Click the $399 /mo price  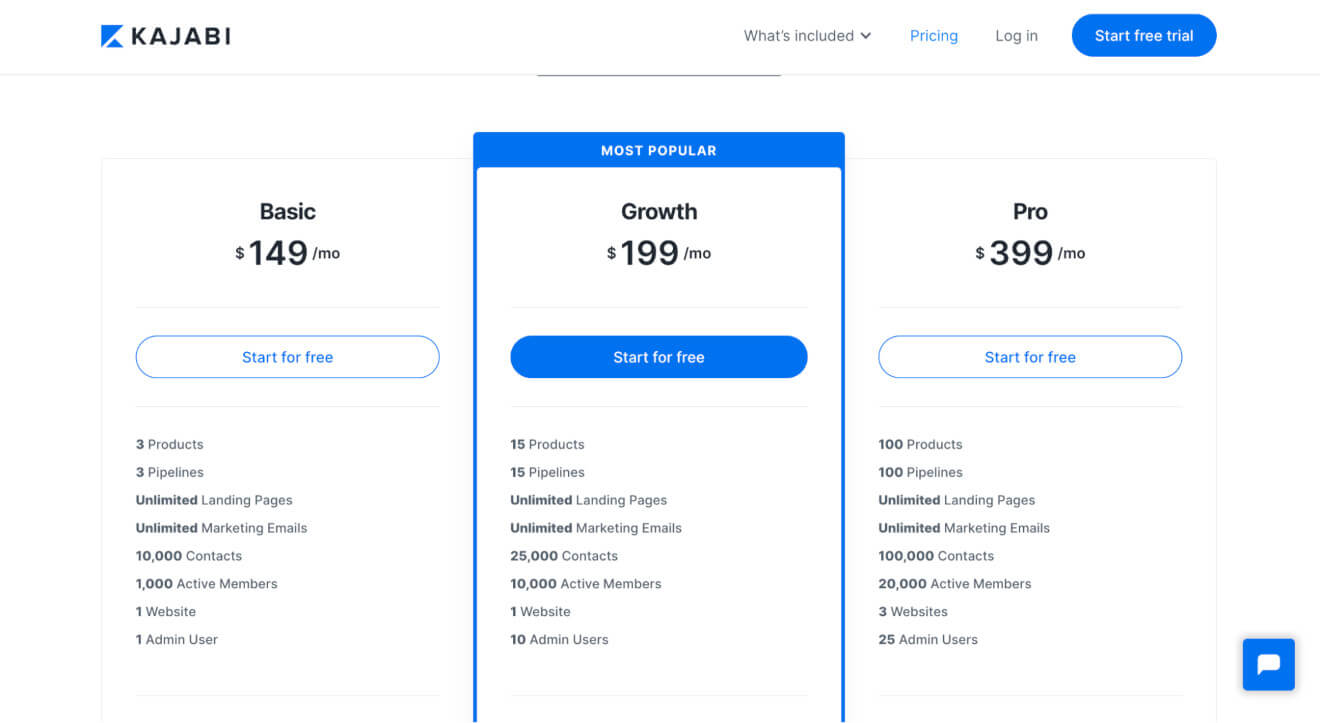pos(1030,253)
